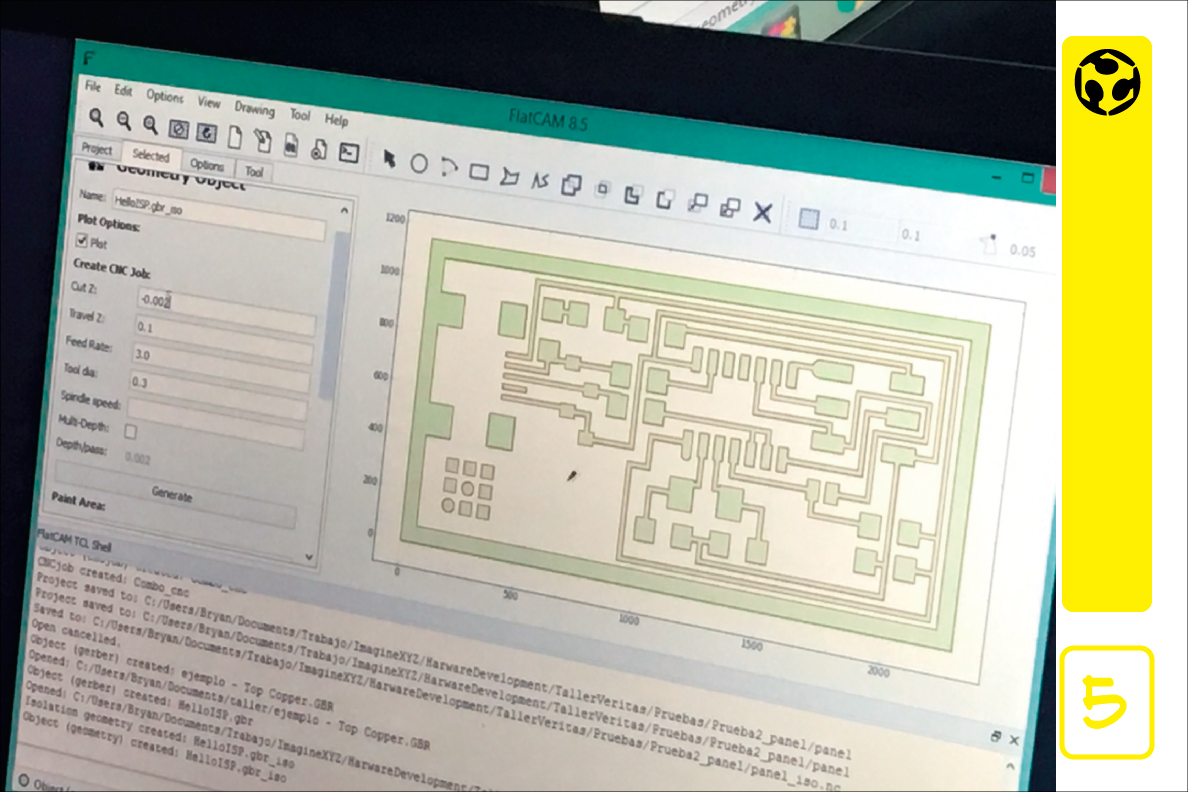1188x792 pixels.
Task: Click the Edit Geometry toolbar icon
Action: [262, 140]
